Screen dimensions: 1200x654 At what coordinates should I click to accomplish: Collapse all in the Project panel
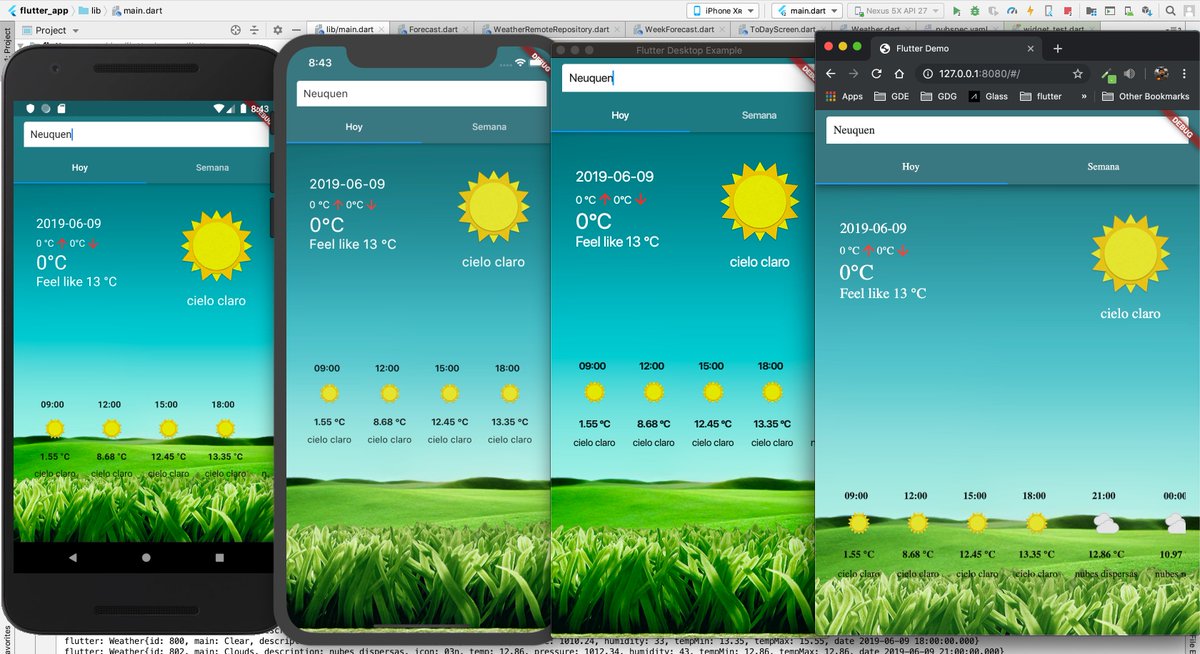255,30
